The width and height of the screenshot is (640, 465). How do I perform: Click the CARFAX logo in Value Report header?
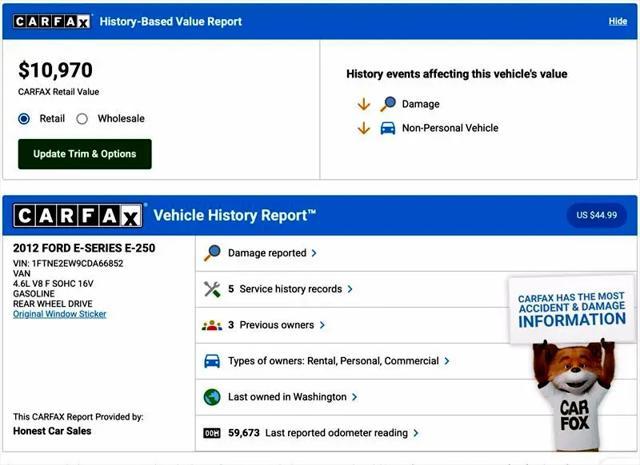[x=51, y=21]
